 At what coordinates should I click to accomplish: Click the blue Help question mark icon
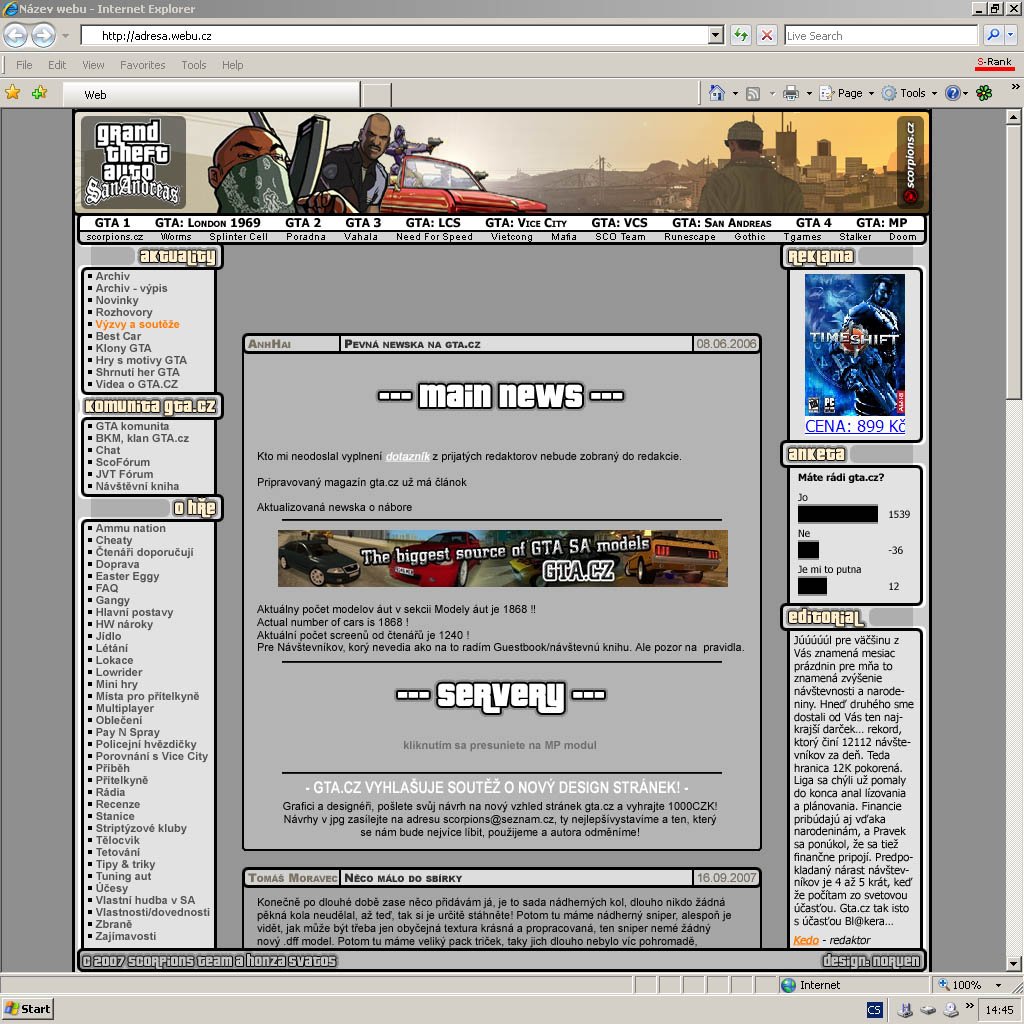(953, 93)
